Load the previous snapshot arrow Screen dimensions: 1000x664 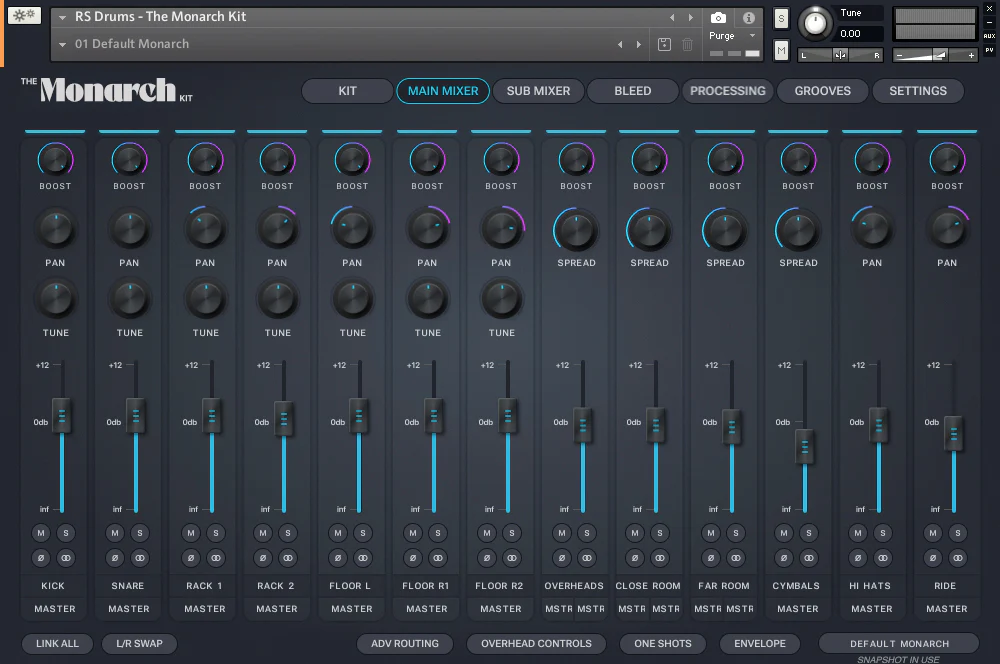click(x=620, y=44)
